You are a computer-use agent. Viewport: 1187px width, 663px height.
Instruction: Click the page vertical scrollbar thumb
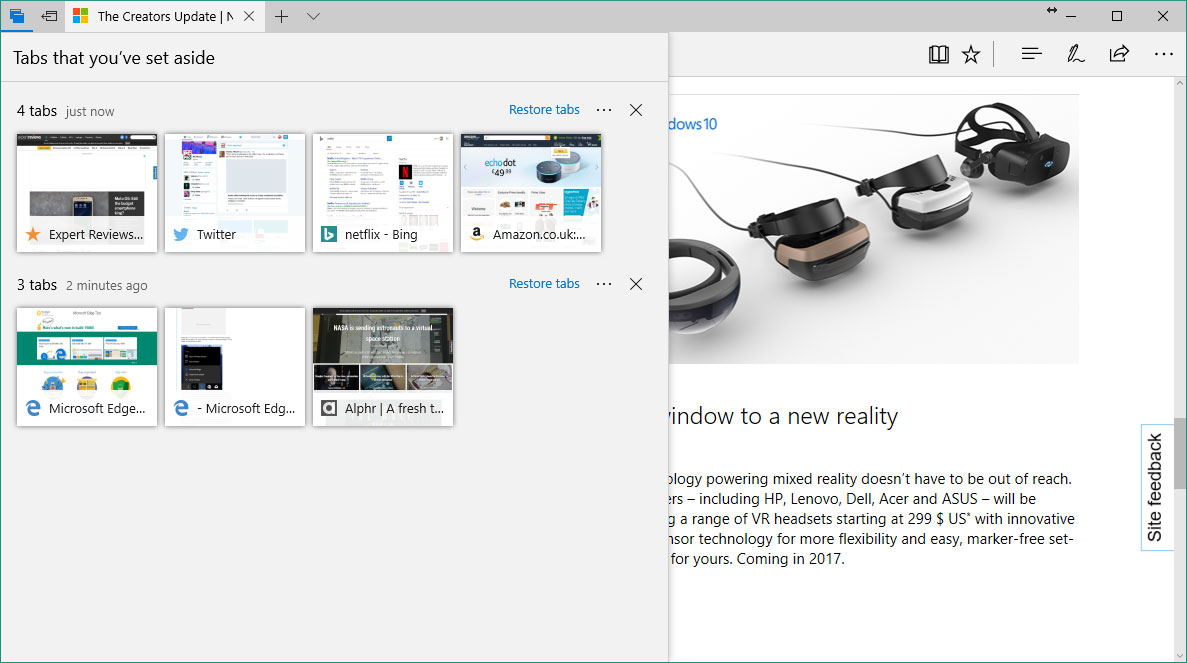(1180, 453)
